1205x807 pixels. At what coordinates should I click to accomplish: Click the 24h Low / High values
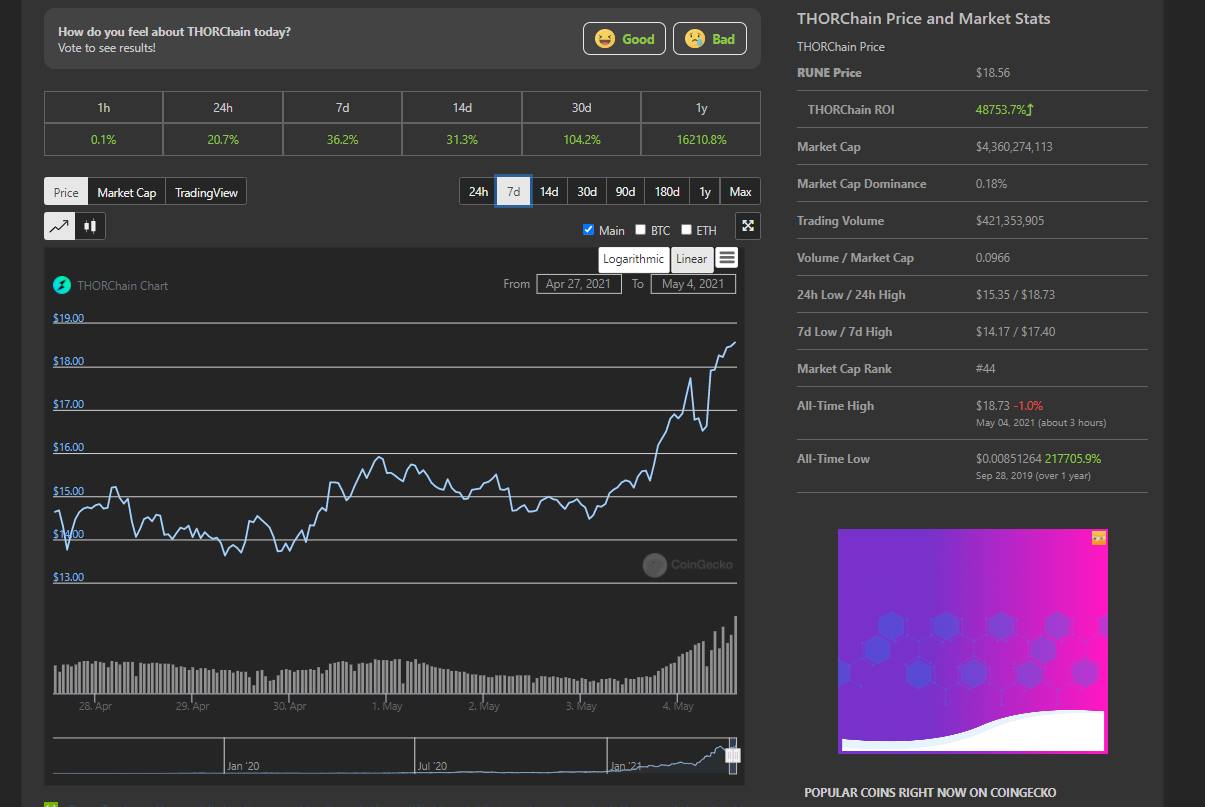(x=1016, y=295)
